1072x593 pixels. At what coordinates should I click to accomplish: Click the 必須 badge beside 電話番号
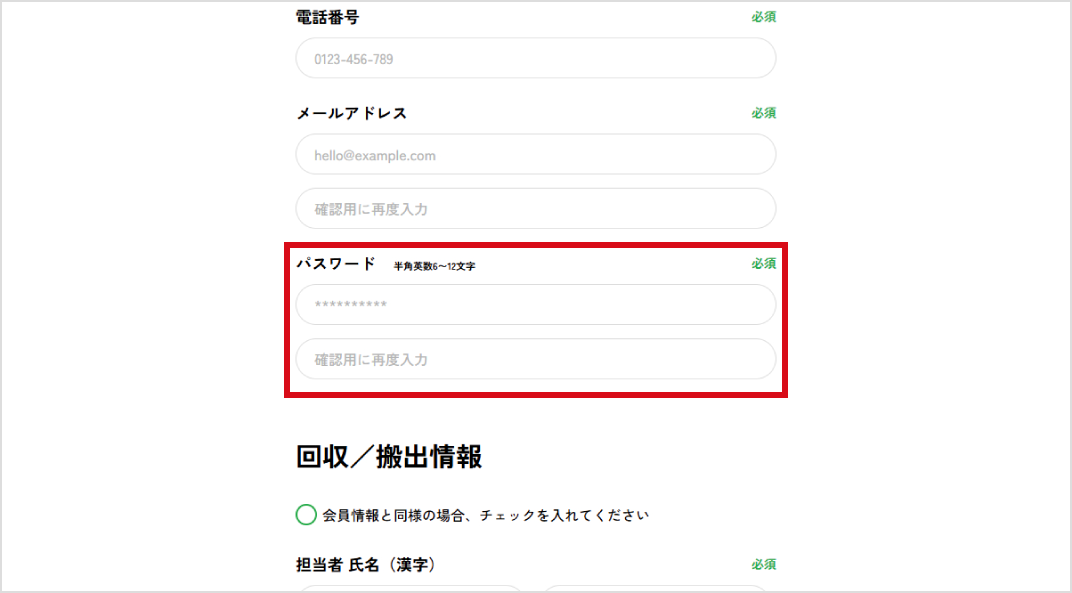click(x=764, y=17)
